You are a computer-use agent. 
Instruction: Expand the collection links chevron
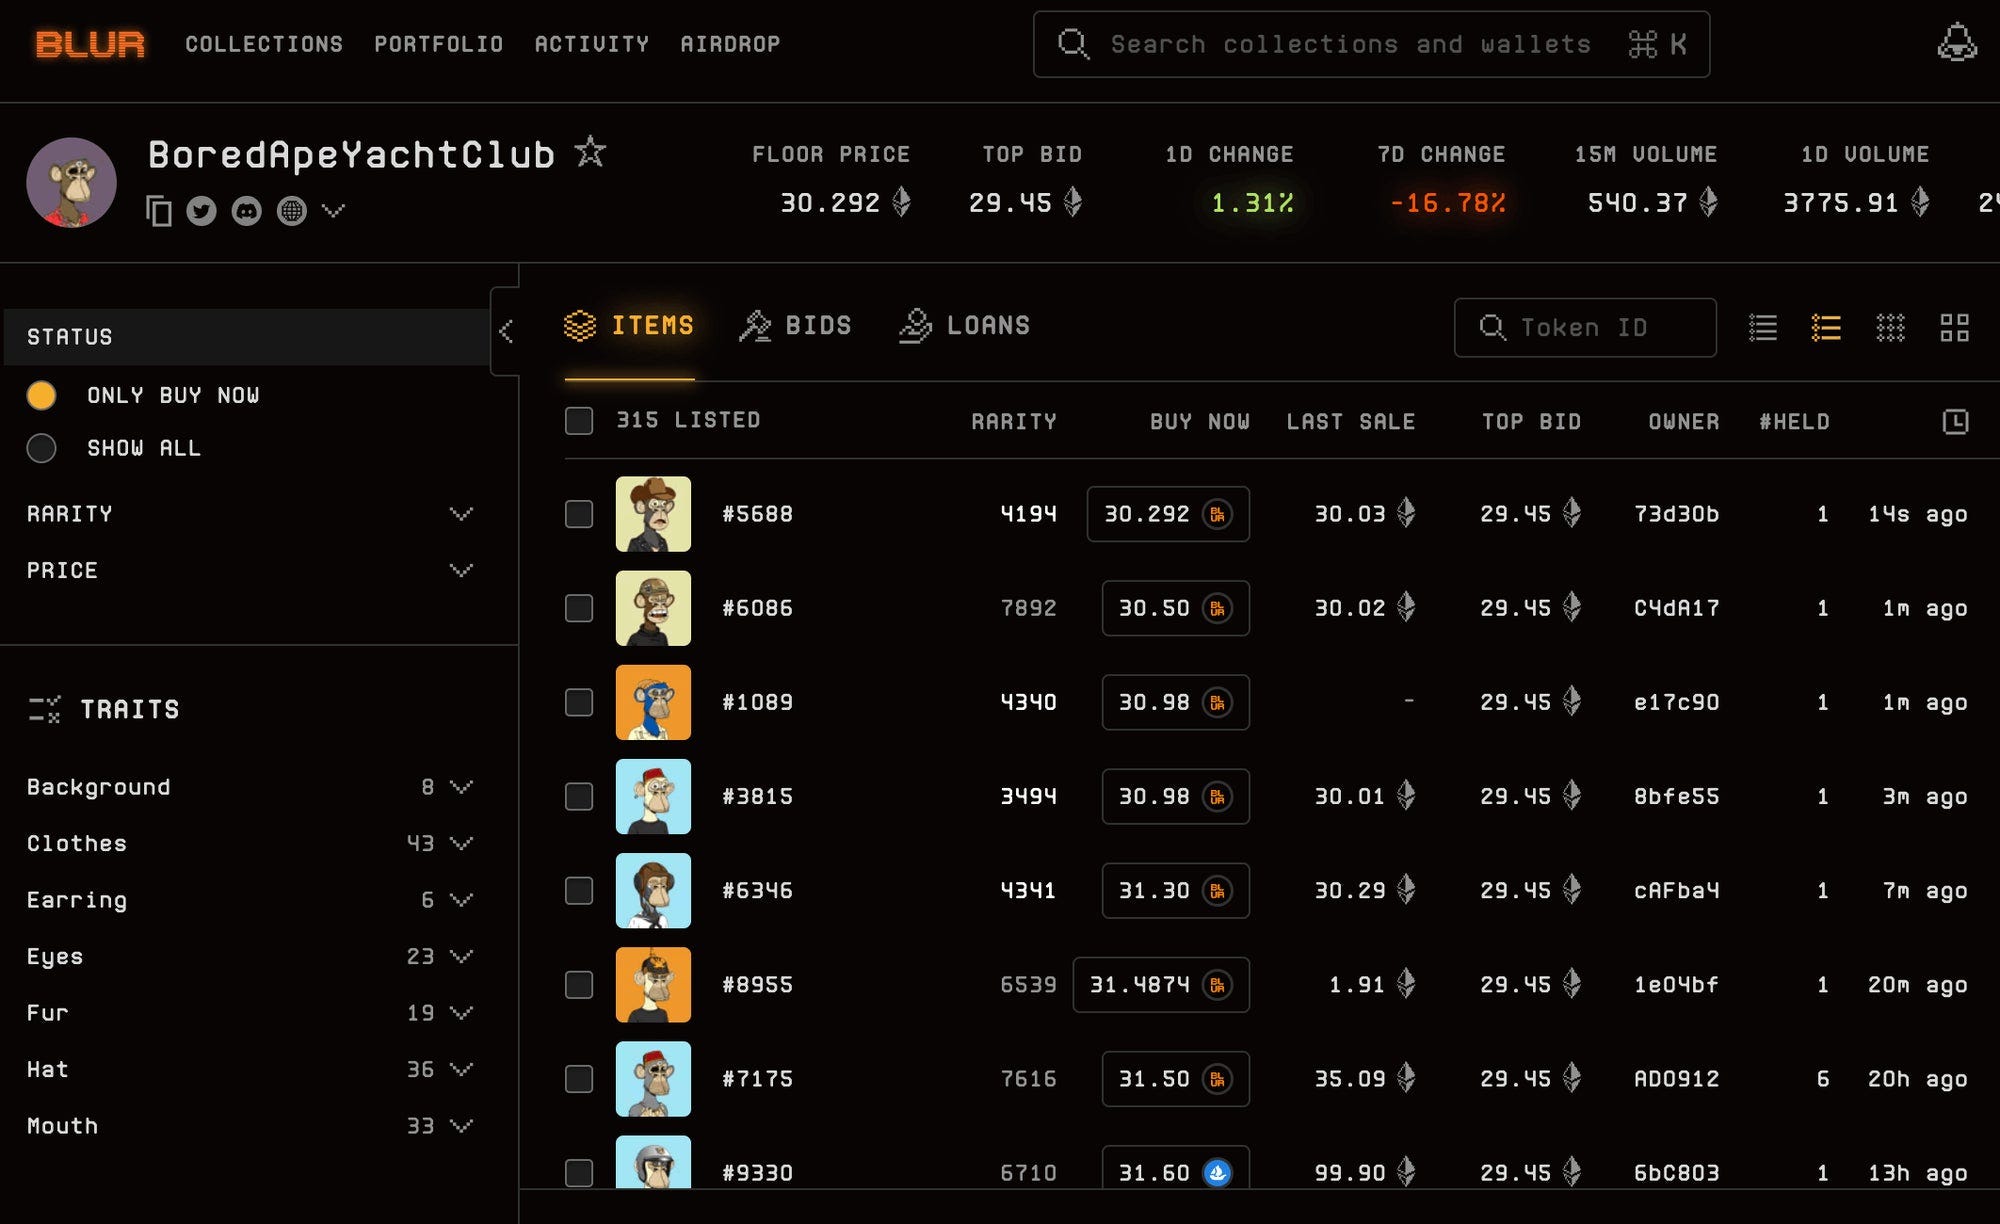click(333, 210)
